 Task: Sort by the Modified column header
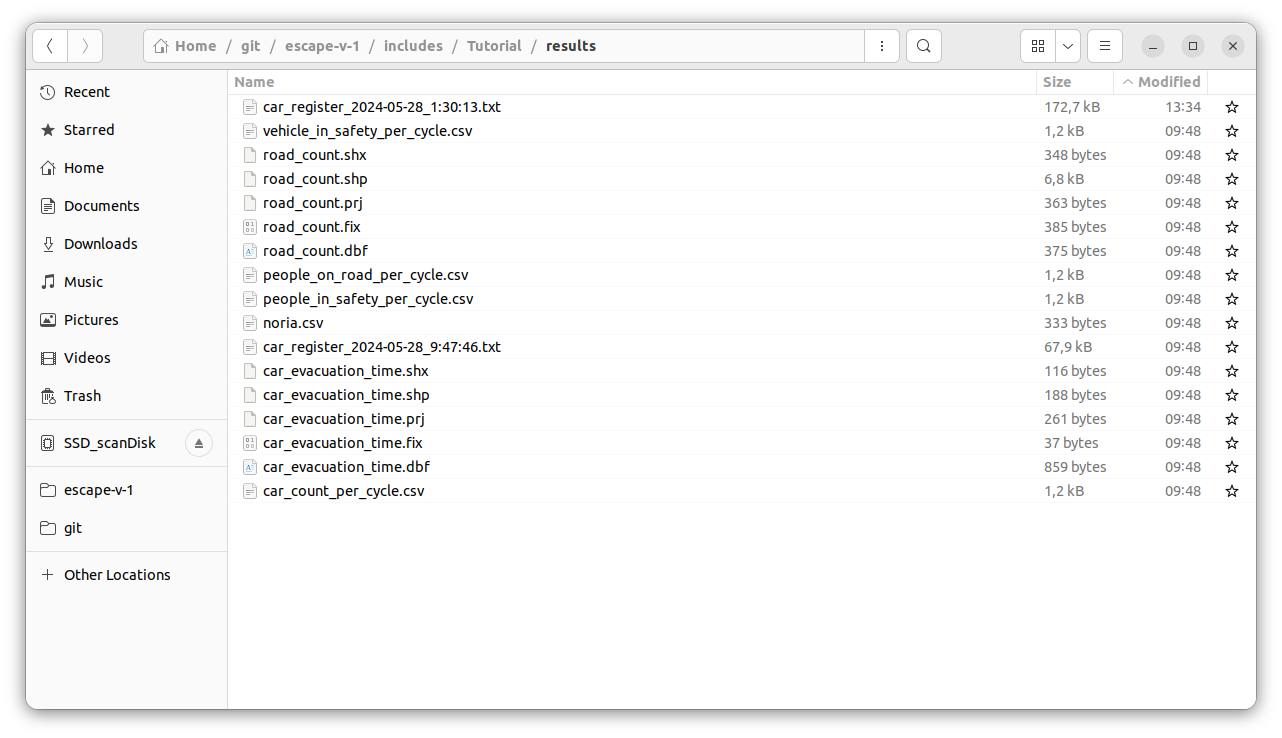click(1168, 82)
